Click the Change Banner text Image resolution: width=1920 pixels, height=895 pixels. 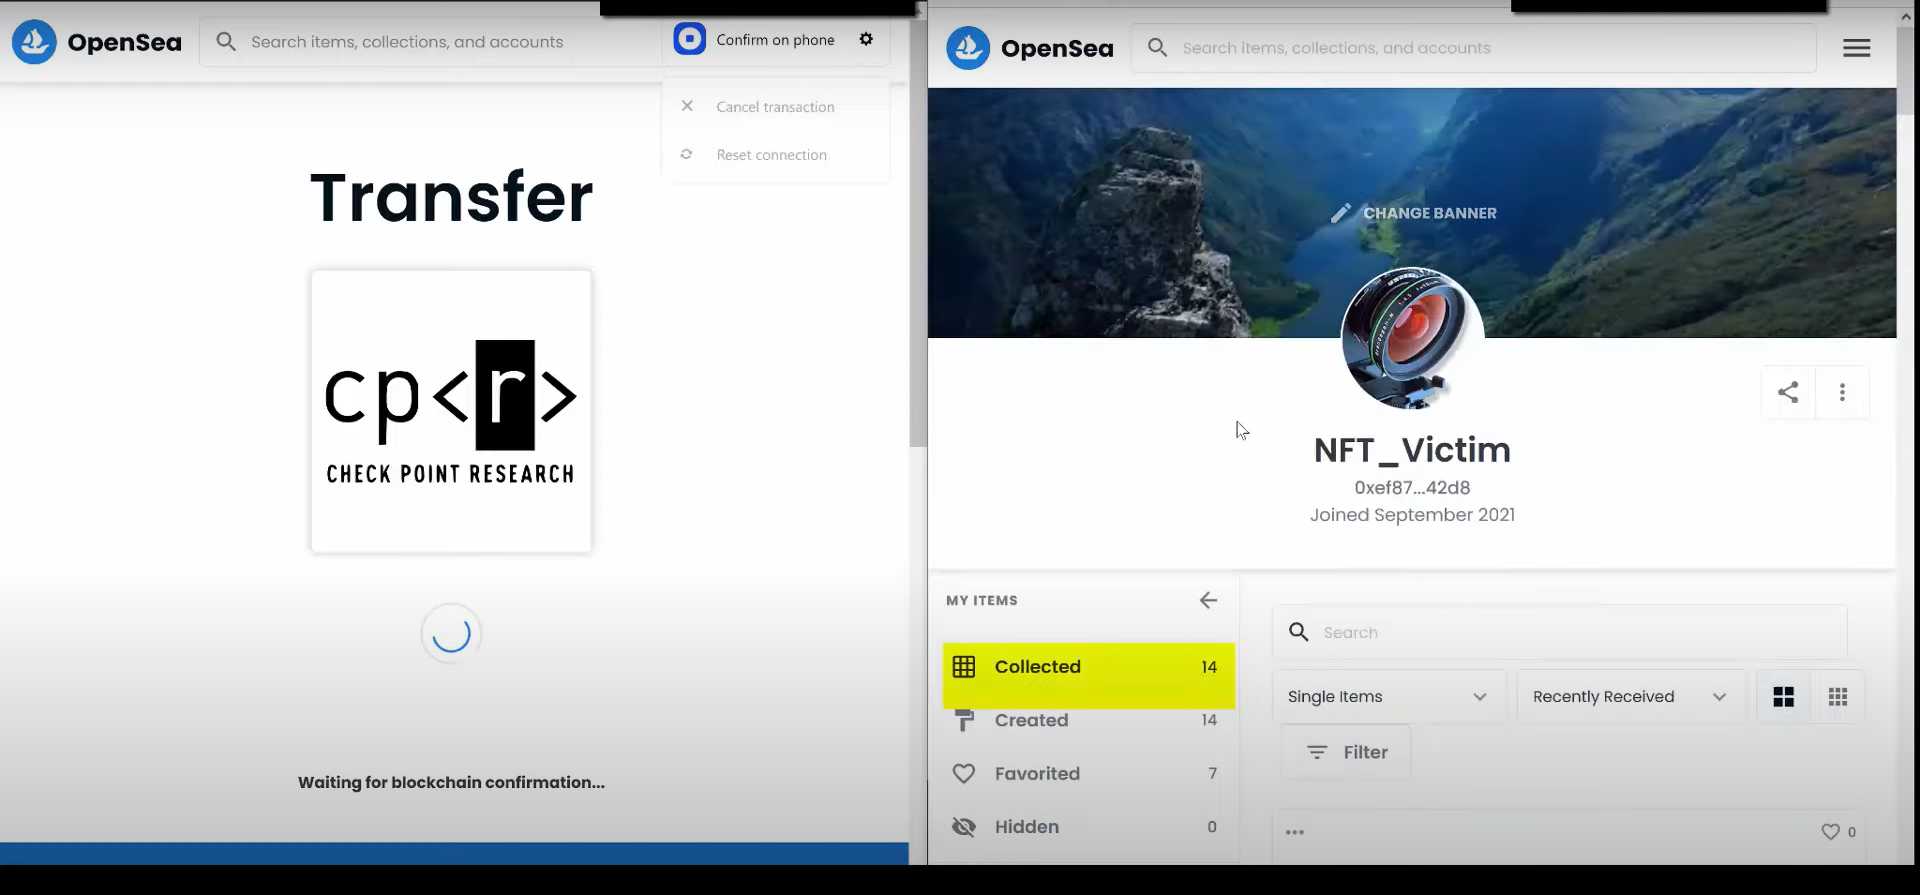(1430, 213)
